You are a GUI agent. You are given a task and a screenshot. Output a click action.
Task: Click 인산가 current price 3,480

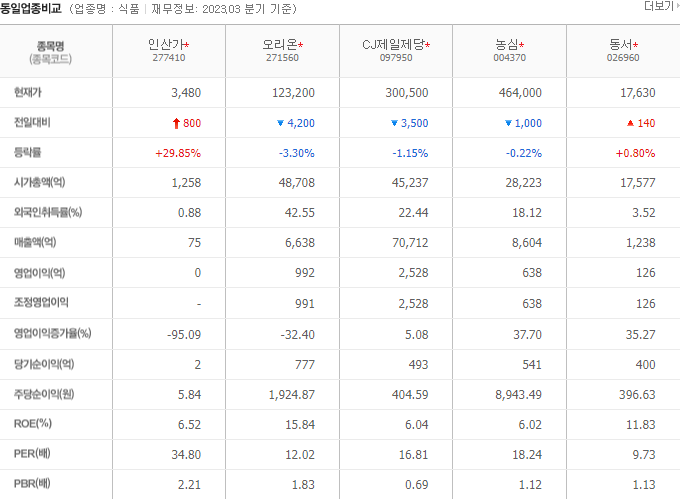point(186,93)
